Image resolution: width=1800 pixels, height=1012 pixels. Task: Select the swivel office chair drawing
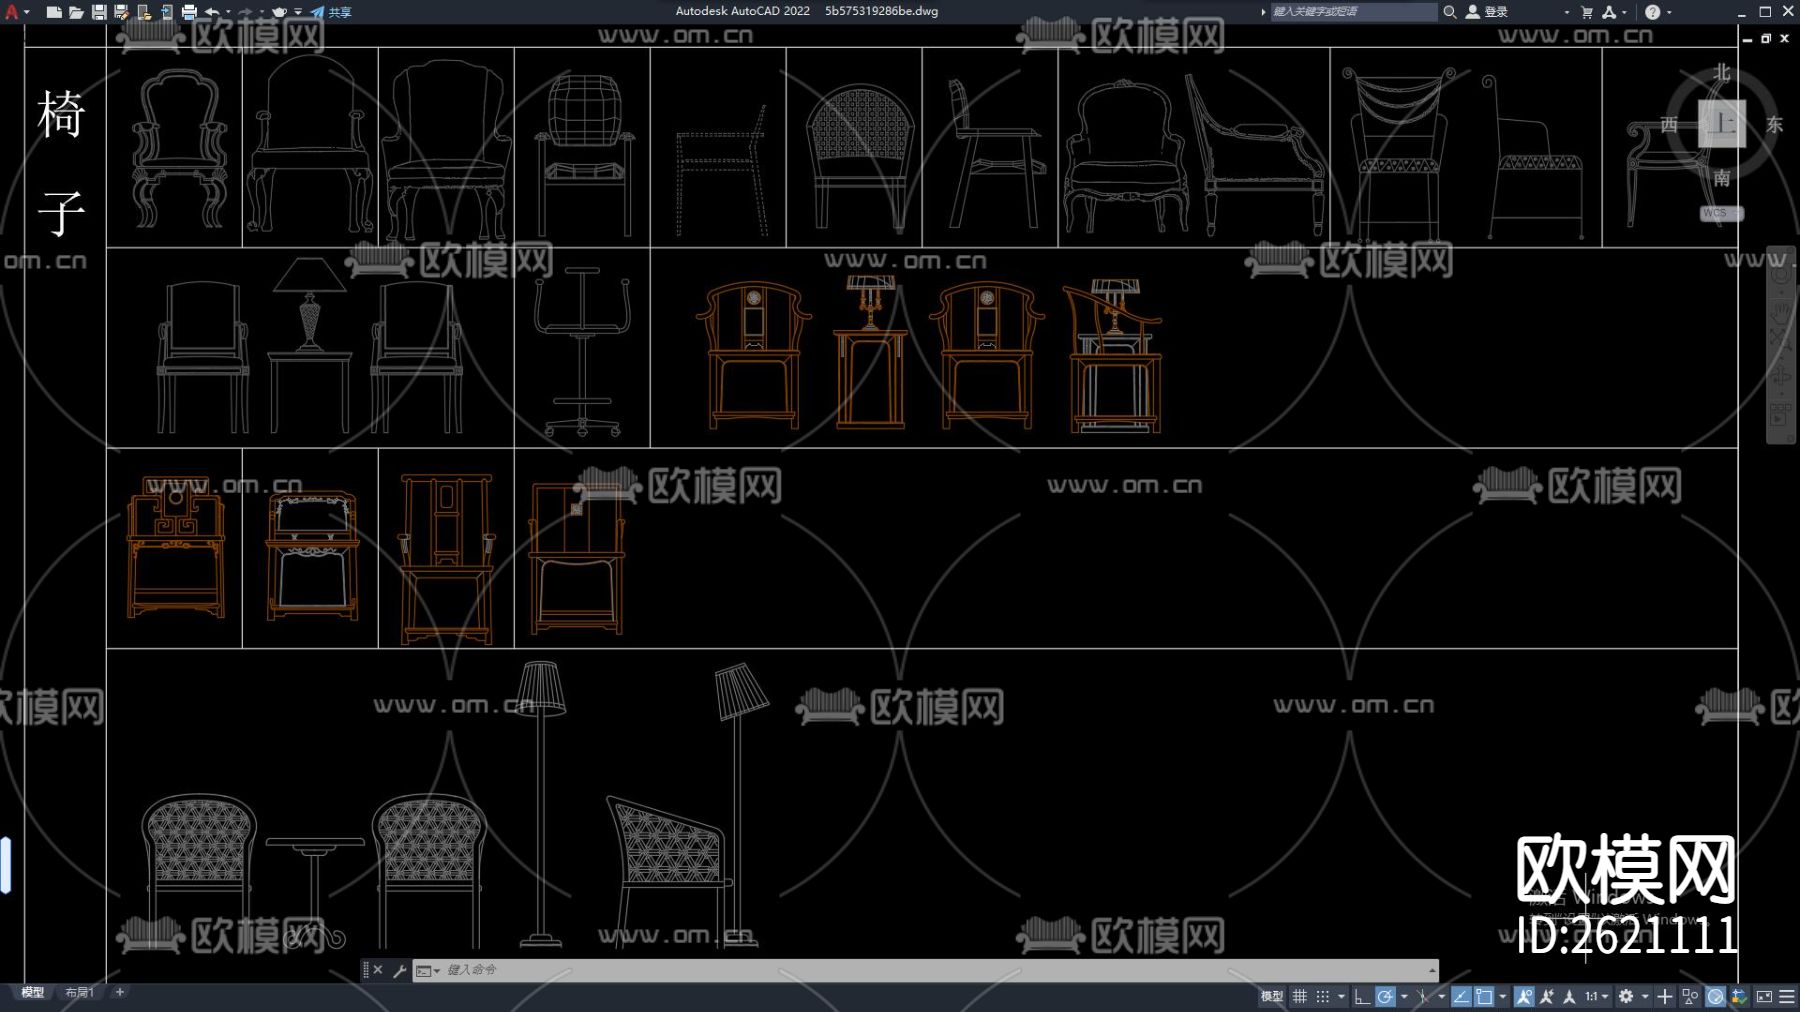point(582,351)
